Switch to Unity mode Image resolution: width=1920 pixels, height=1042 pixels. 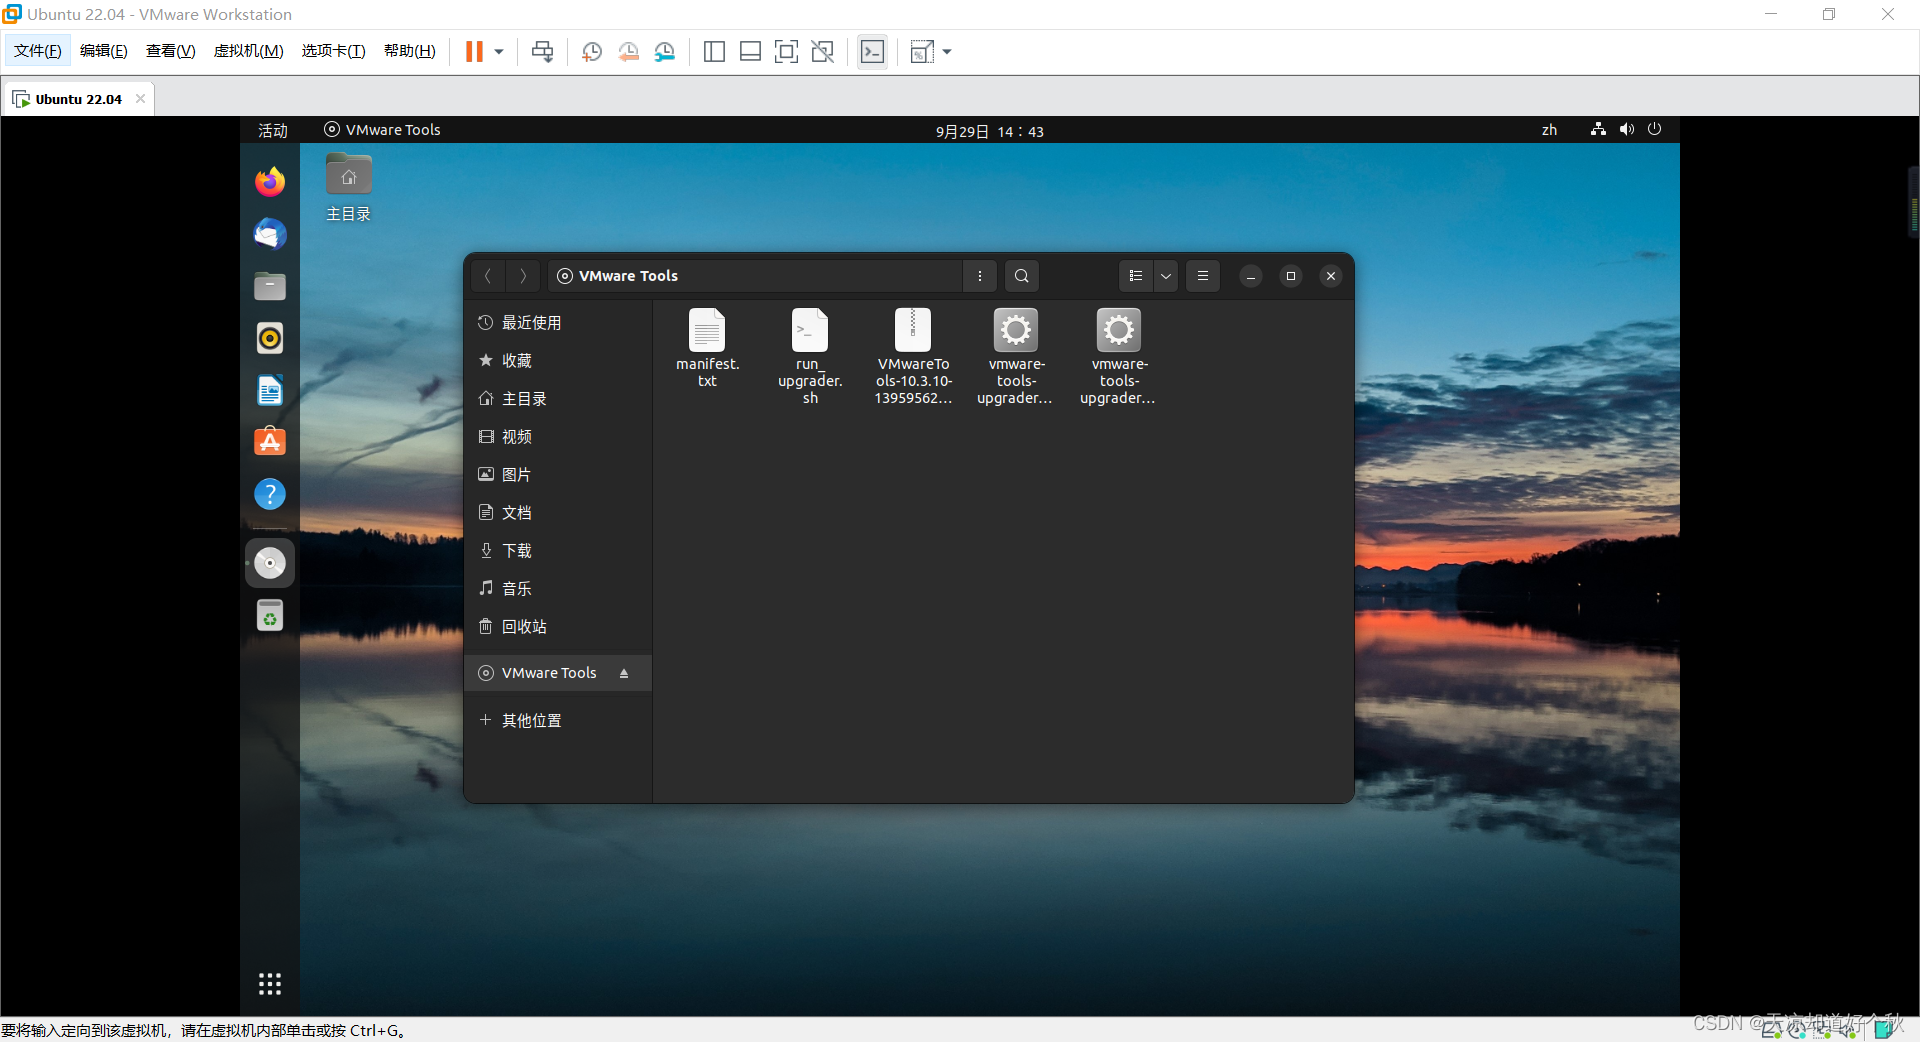point(823,52)
